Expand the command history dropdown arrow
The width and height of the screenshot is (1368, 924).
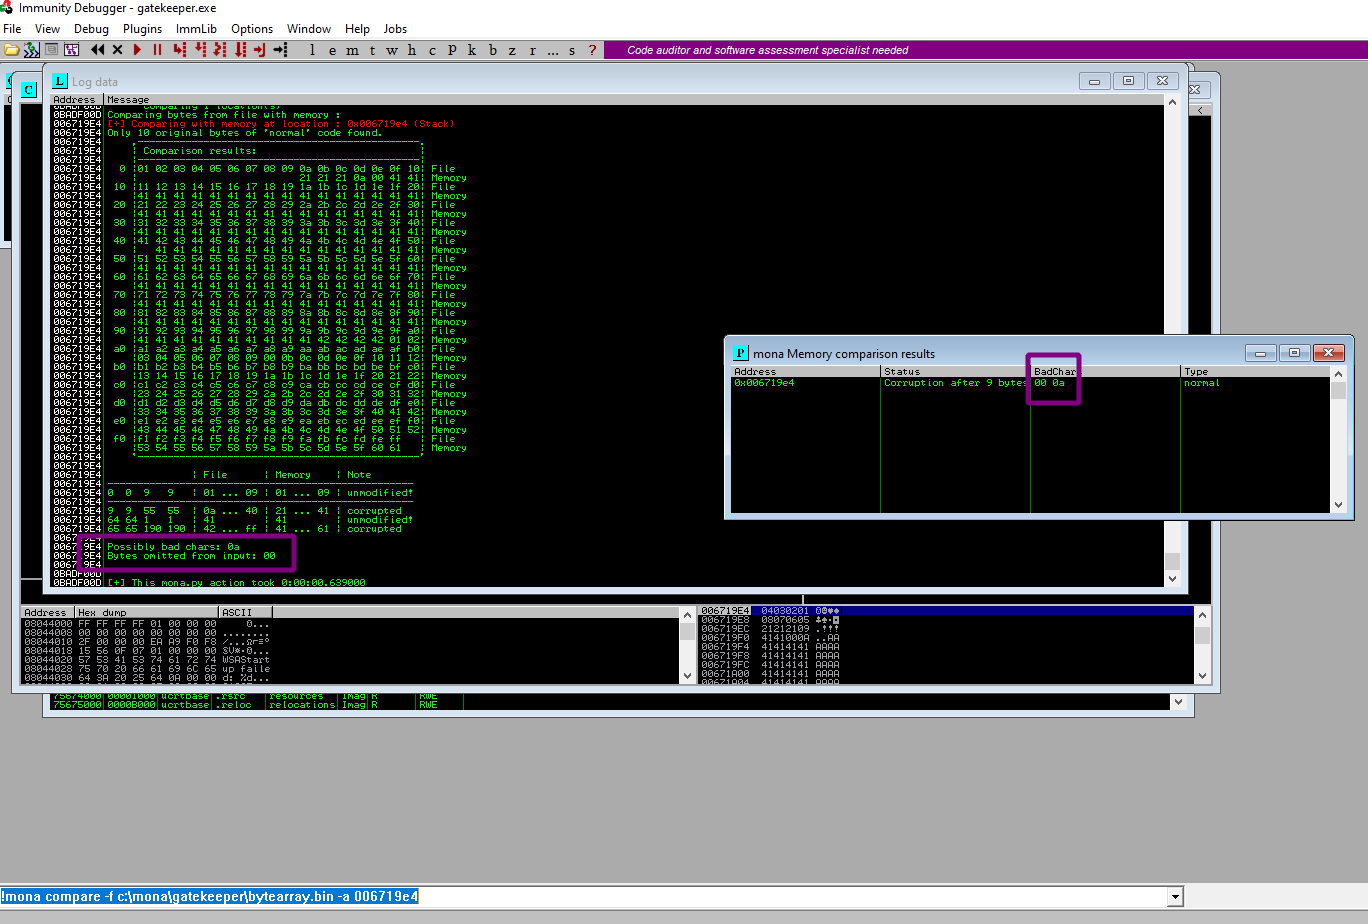pos(1175,897)
